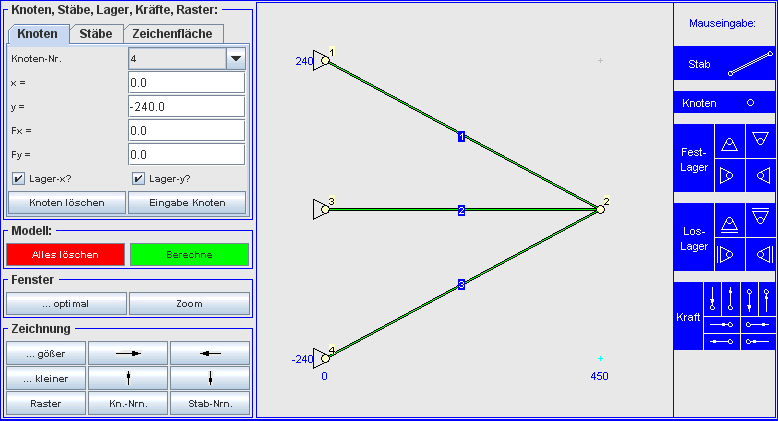Pick the right-pointing Loslager roller support
The height and width of the screenshot is (421, 778).
point(731,253)
